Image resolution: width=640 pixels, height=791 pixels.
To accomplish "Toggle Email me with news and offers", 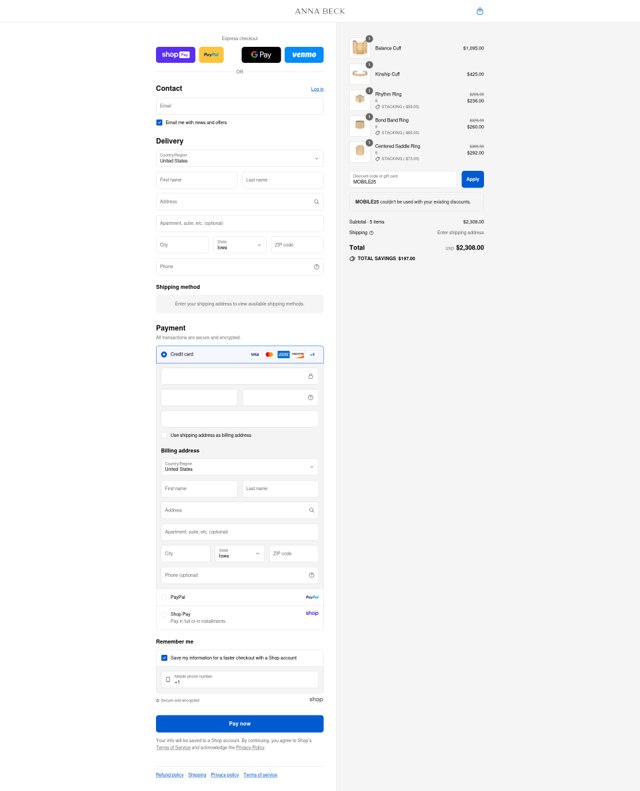I will pos(159,123).
